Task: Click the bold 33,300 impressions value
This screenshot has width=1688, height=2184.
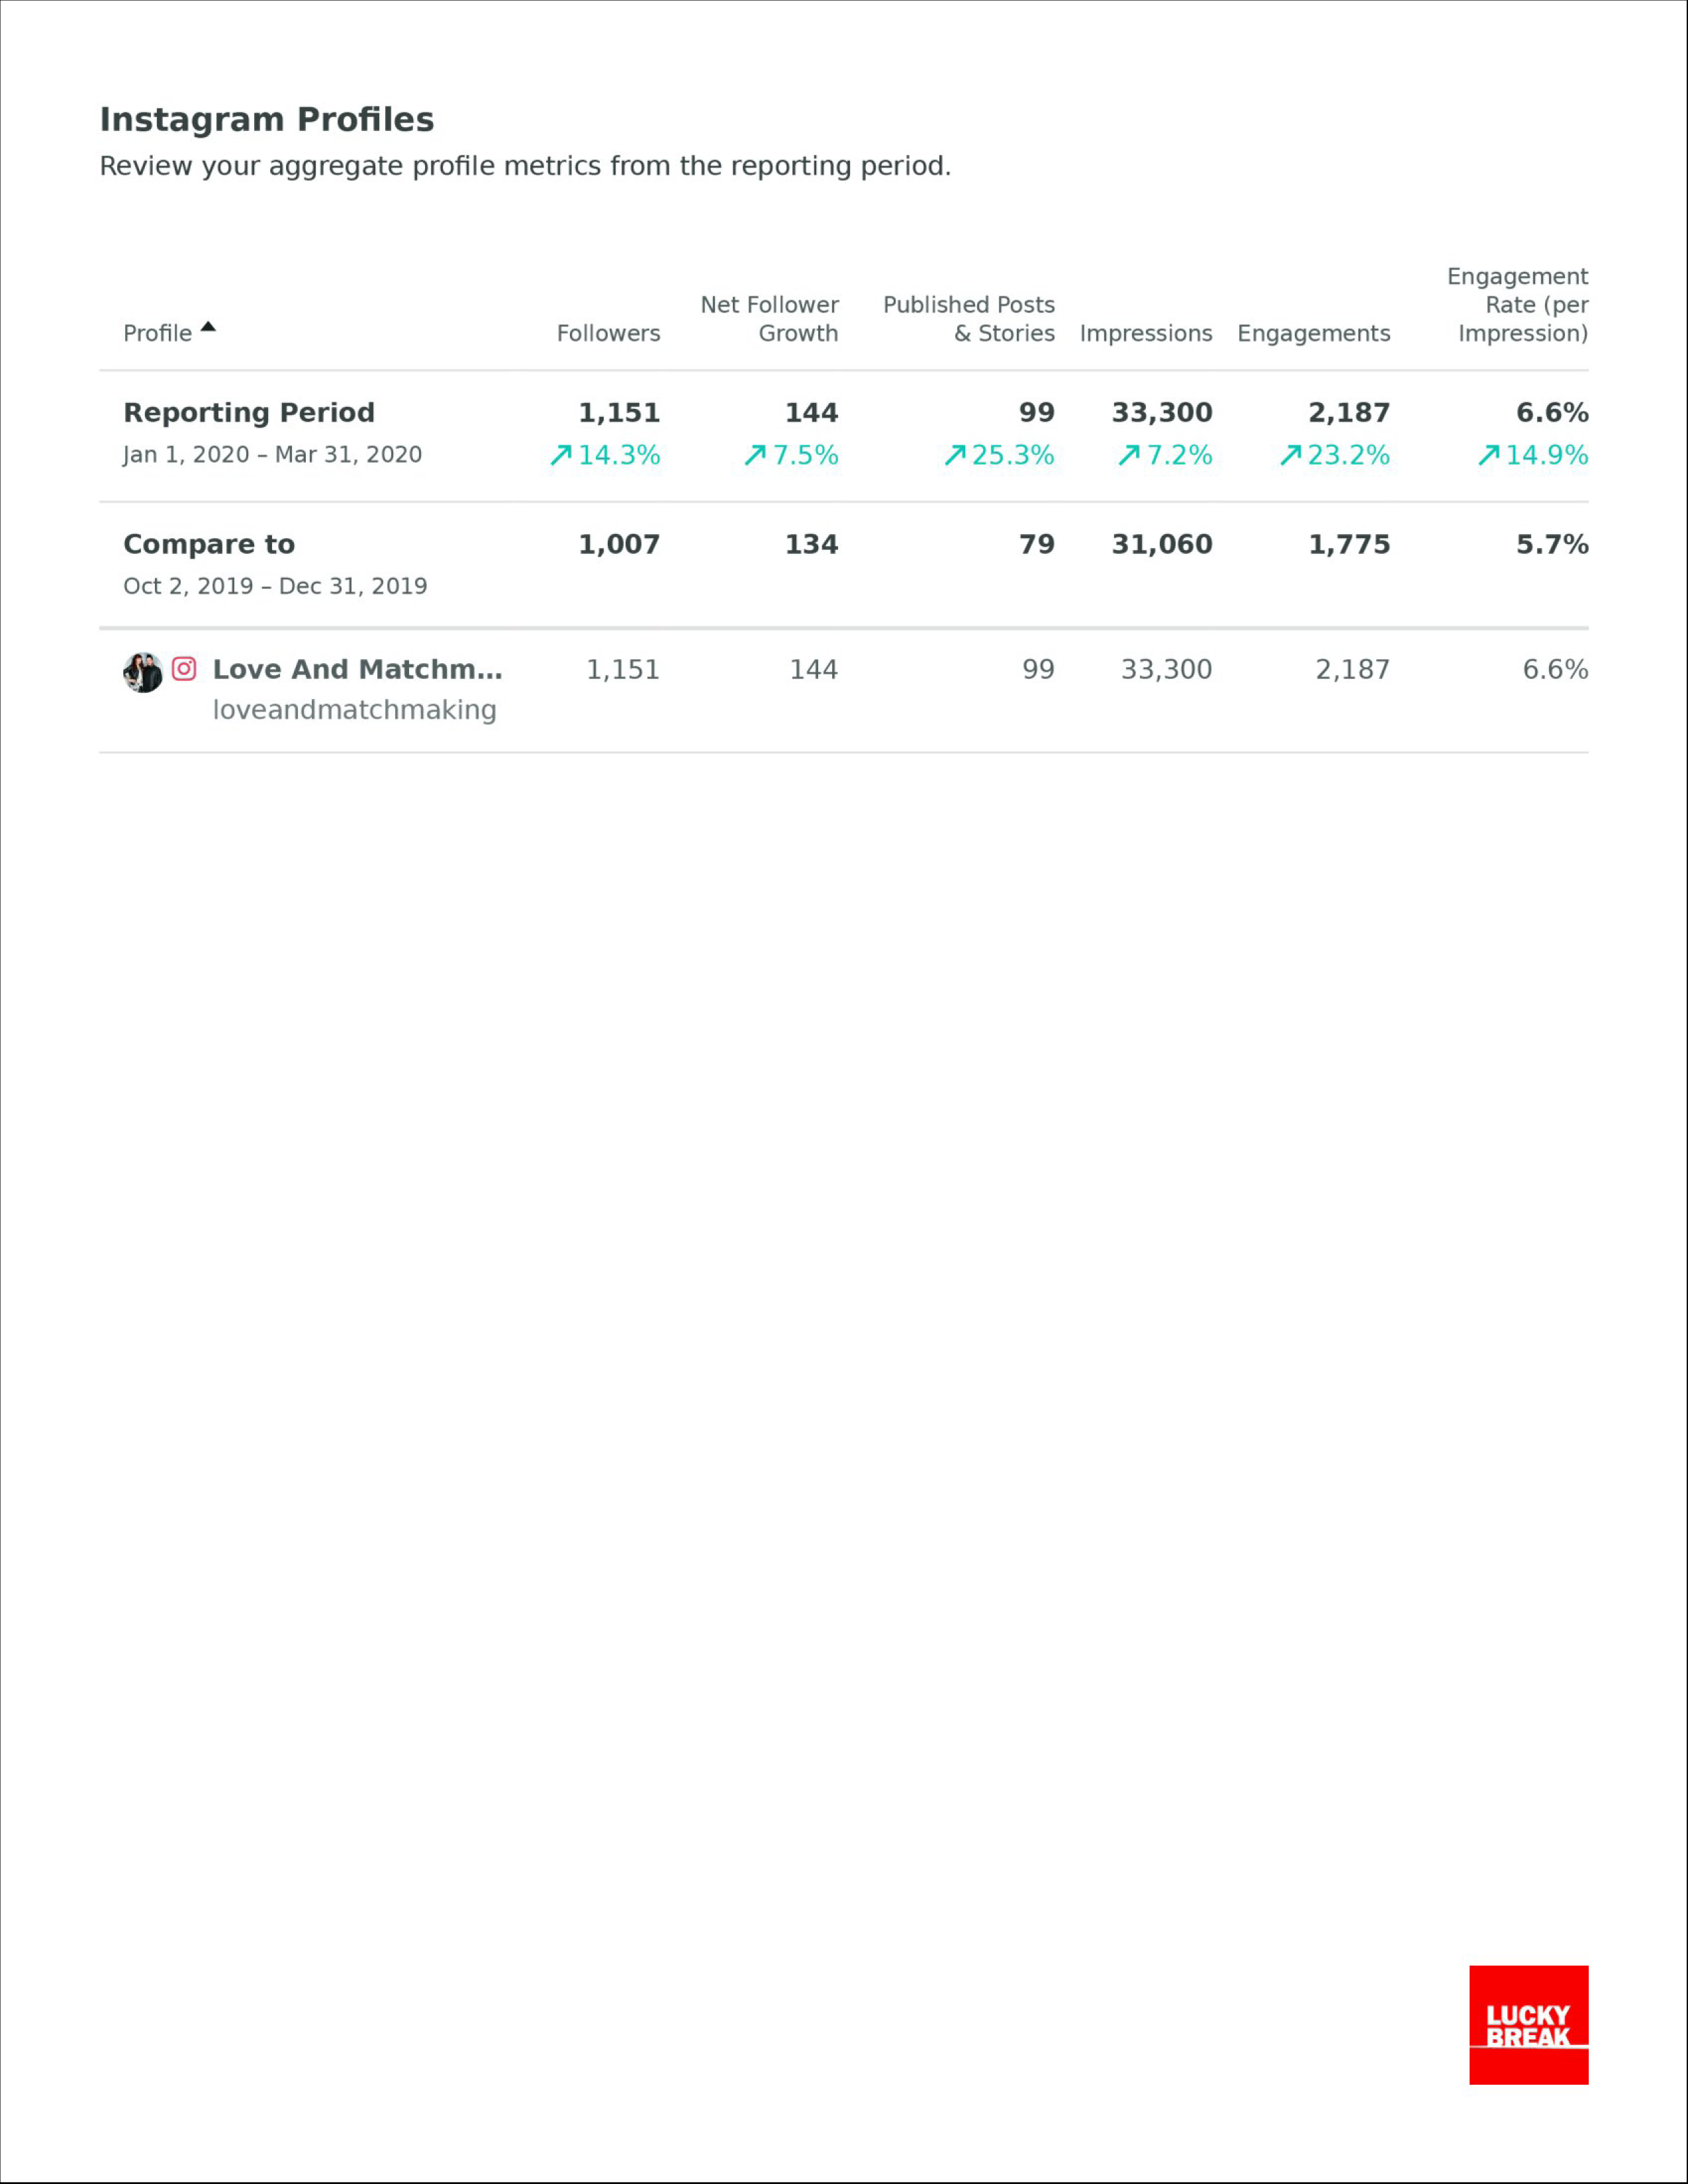Action: pyautogui.click(x=1162, y=412)
